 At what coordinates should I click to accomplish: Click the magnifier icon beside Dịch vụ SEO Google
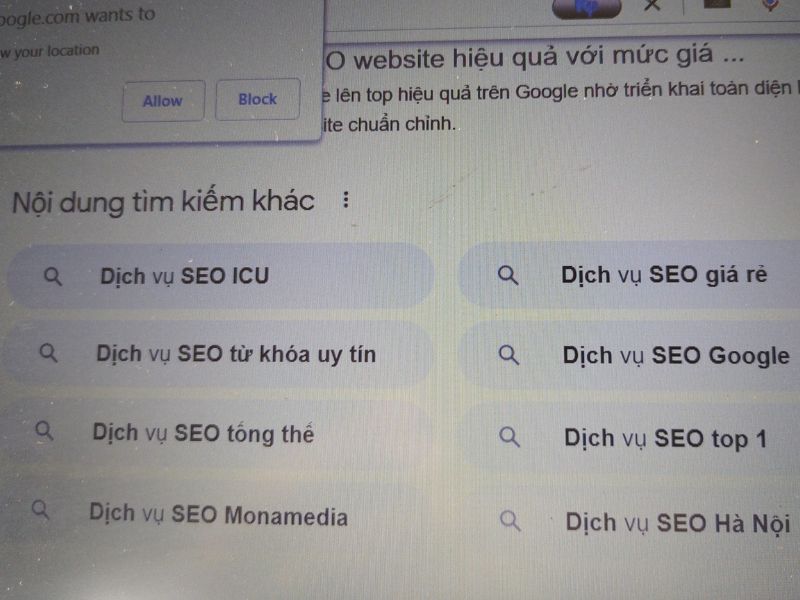pyautogui.click(x=509, y=355)
